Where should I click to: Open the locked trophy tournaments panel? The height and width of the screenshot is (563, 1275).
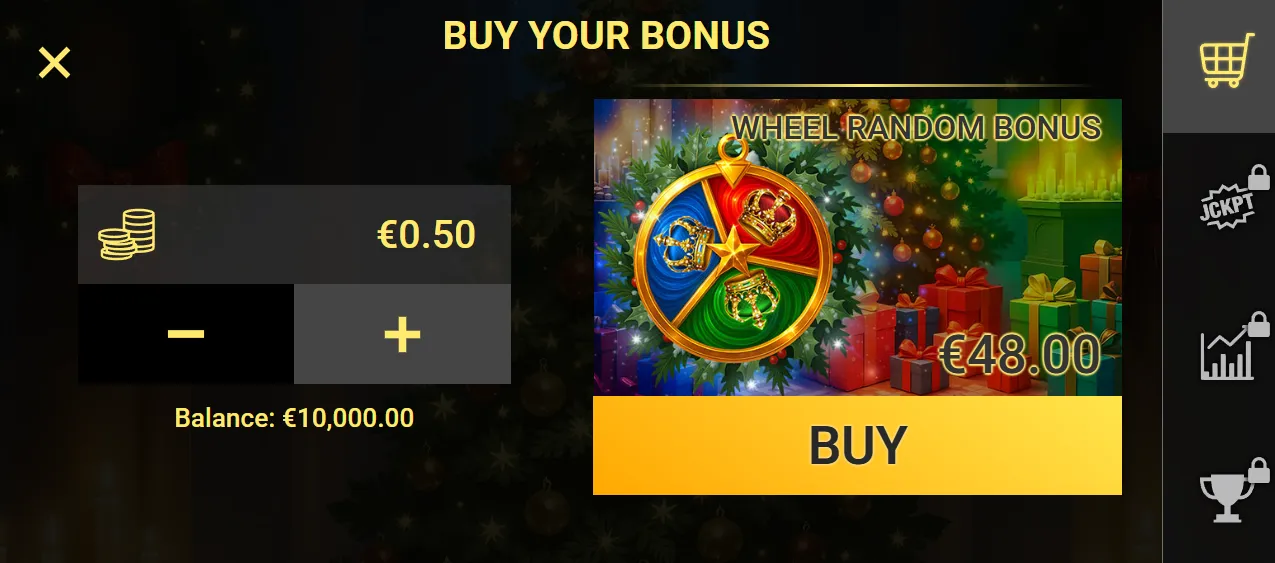(x=1230, y=491)
